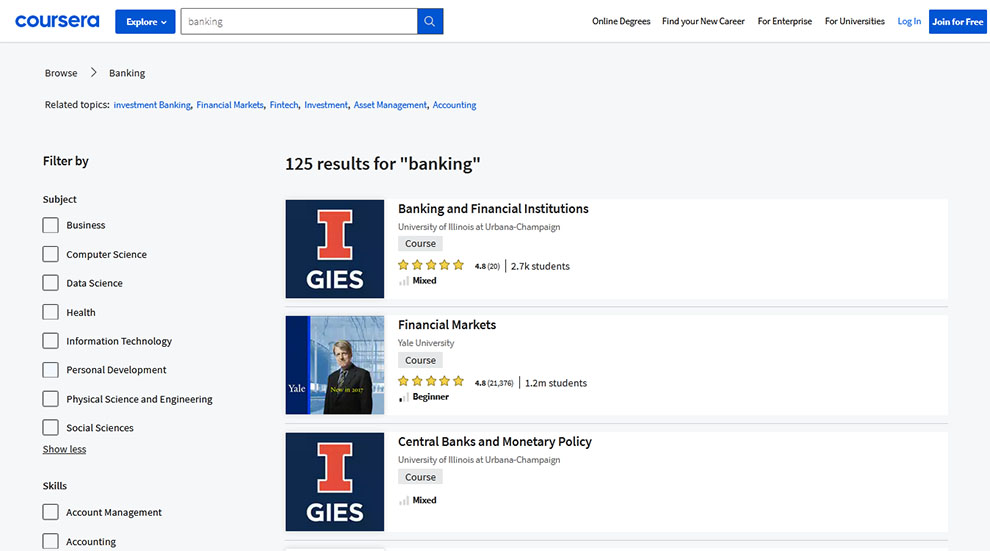Image resolution: width=990 pixels, height=551 pixels.
Task: Open For Universities in the header
Action: click(855, 21)
